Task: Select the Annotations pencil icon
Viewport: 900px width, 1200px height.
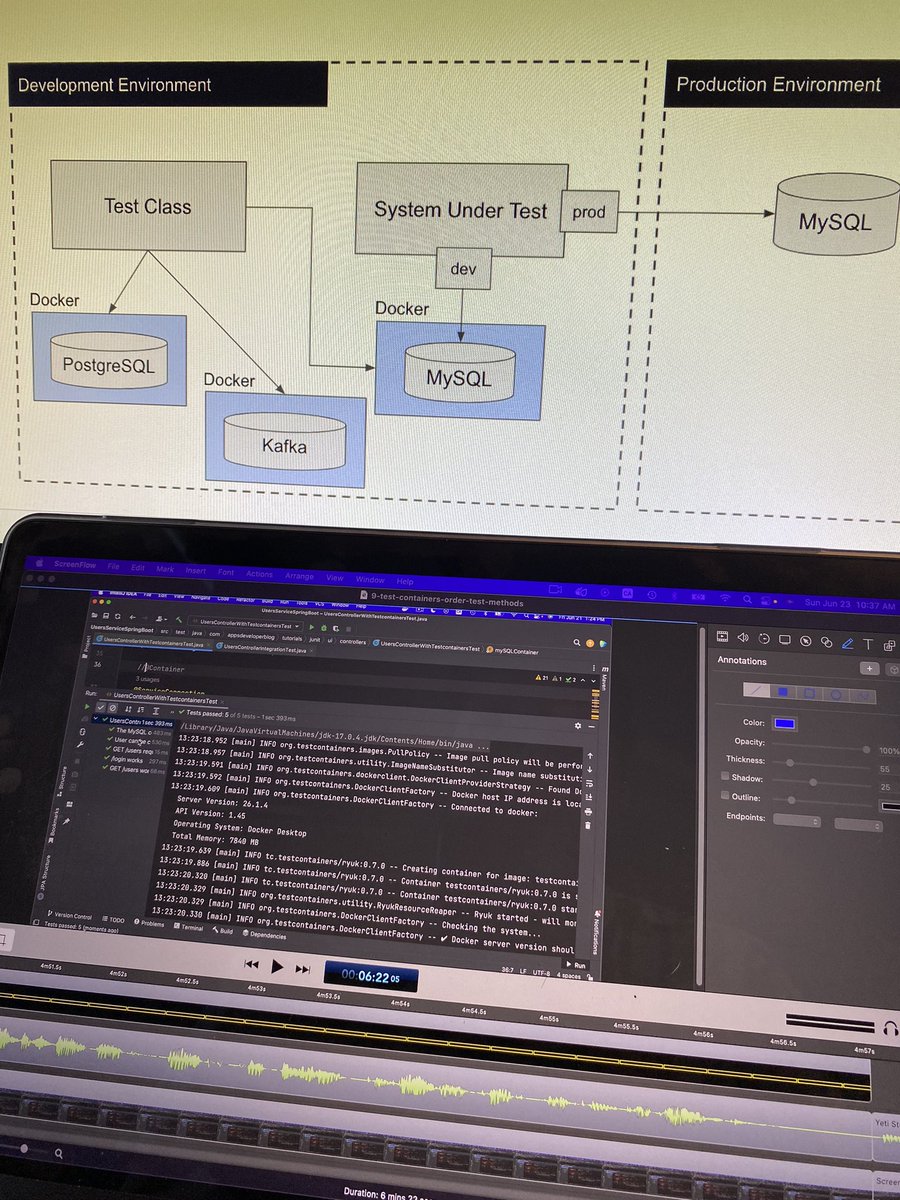Action: 848,642
